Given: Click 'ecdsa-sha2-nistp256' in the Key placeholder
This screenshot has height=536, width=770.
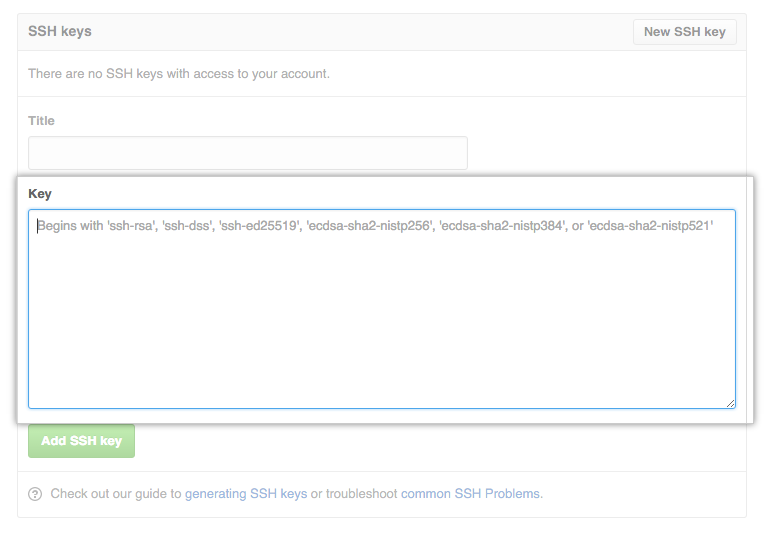Looking at the screenshot, I should 368,226.
